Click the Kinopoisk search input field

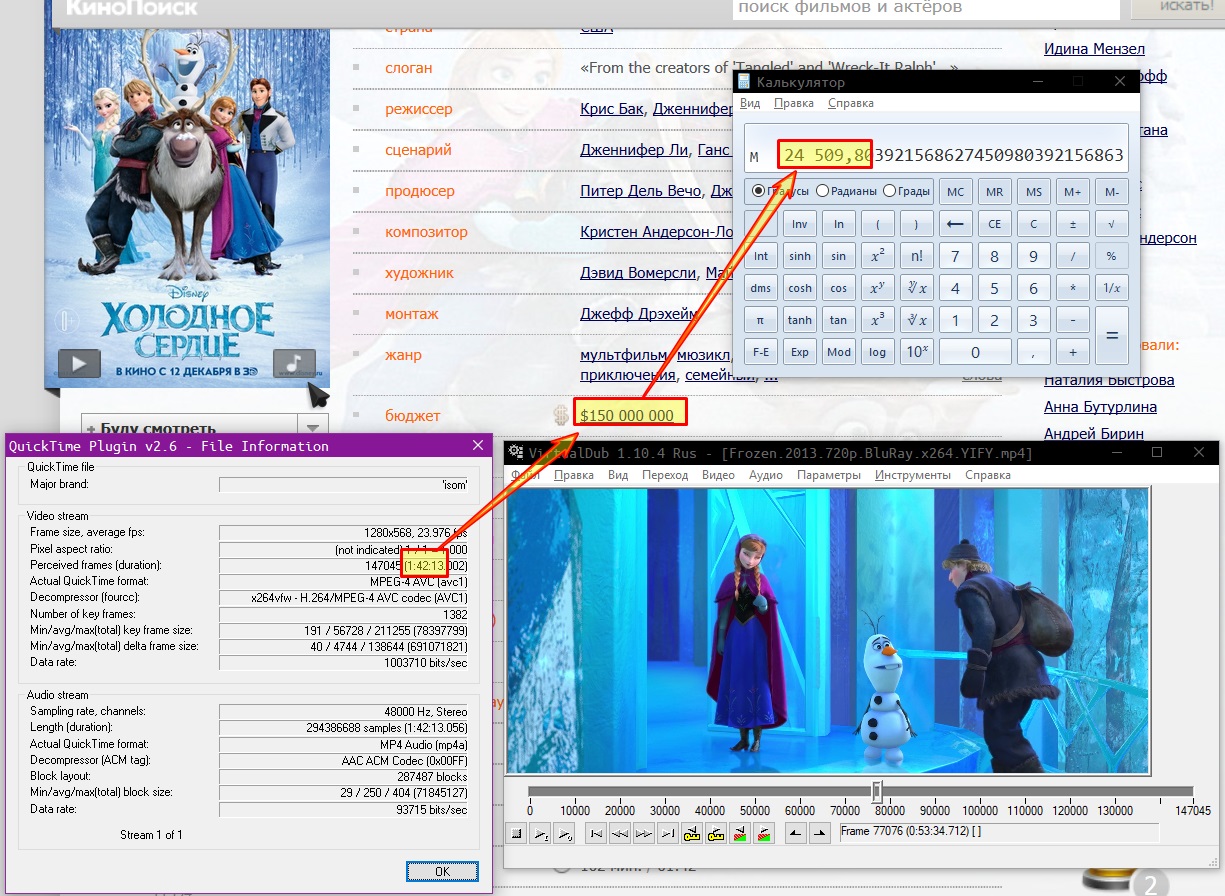pos(926,8)
